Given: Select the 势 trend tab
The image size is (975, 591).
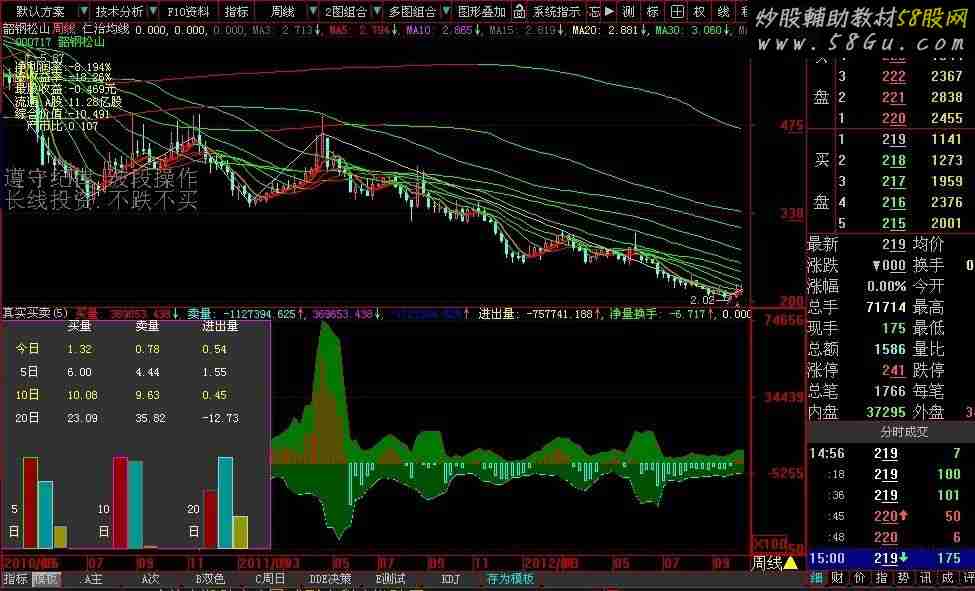Looking at the screenshot, I should tap(903, 579).
